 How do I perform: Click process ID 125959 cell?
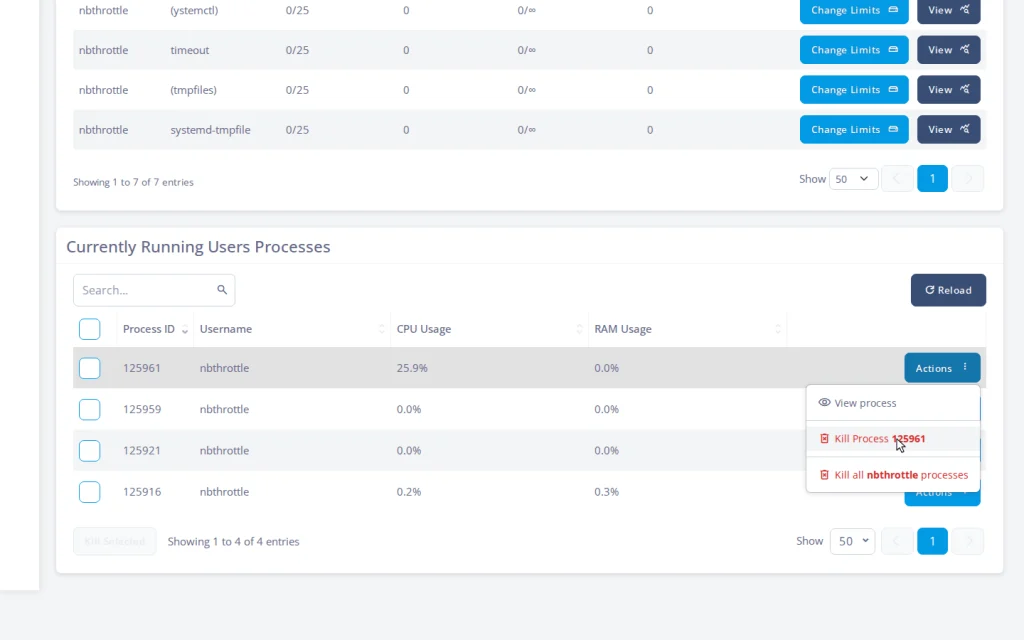coord(142,409)
